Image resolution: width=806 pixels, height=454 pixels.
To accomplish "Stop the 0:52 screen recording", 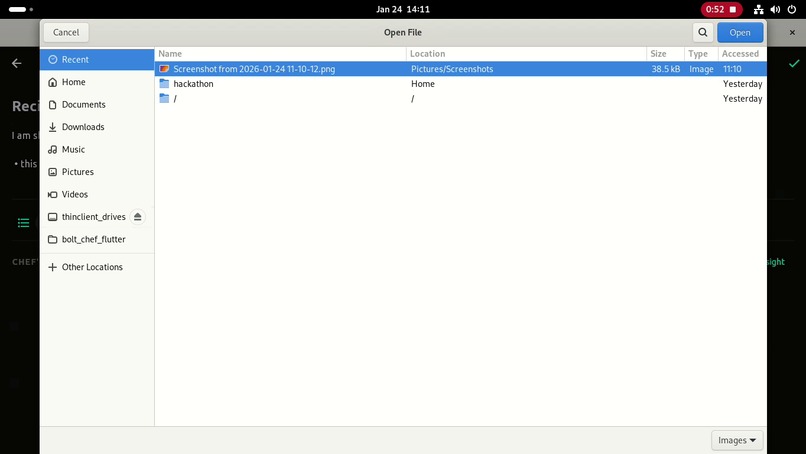I will [x=721, y=9].
